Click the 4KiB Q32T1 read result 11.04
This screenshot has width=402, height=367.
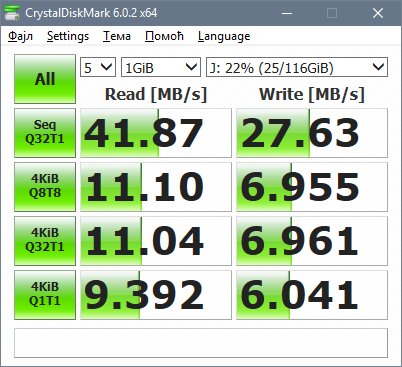point(156,241)
